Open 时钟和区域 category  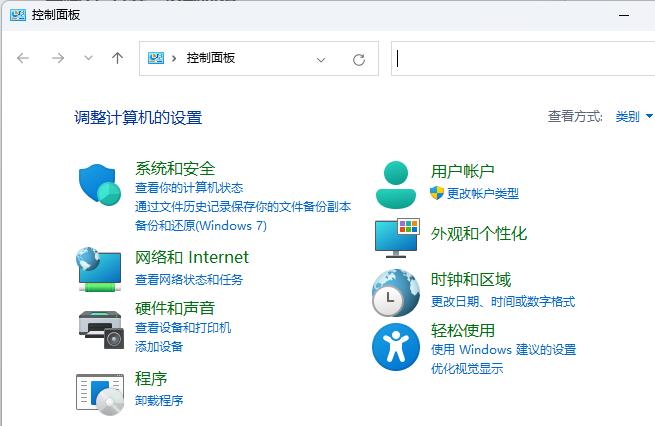point(471,279)
